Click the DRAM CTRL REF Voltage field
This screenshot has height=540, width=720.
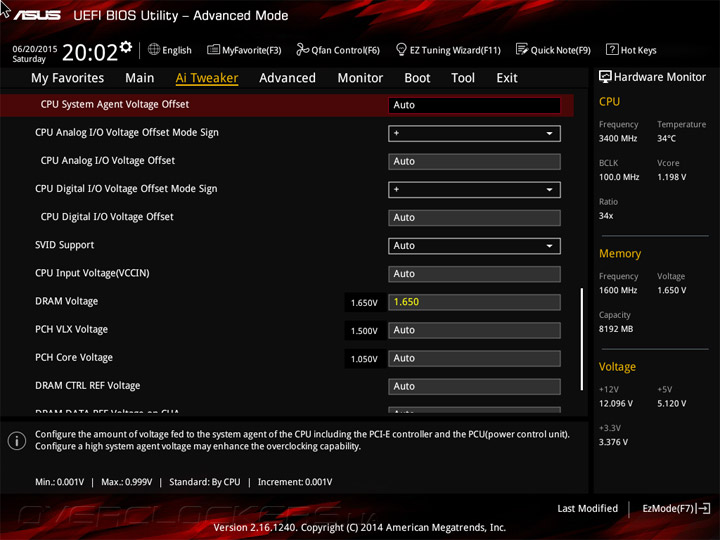click(x=474, y=387)
